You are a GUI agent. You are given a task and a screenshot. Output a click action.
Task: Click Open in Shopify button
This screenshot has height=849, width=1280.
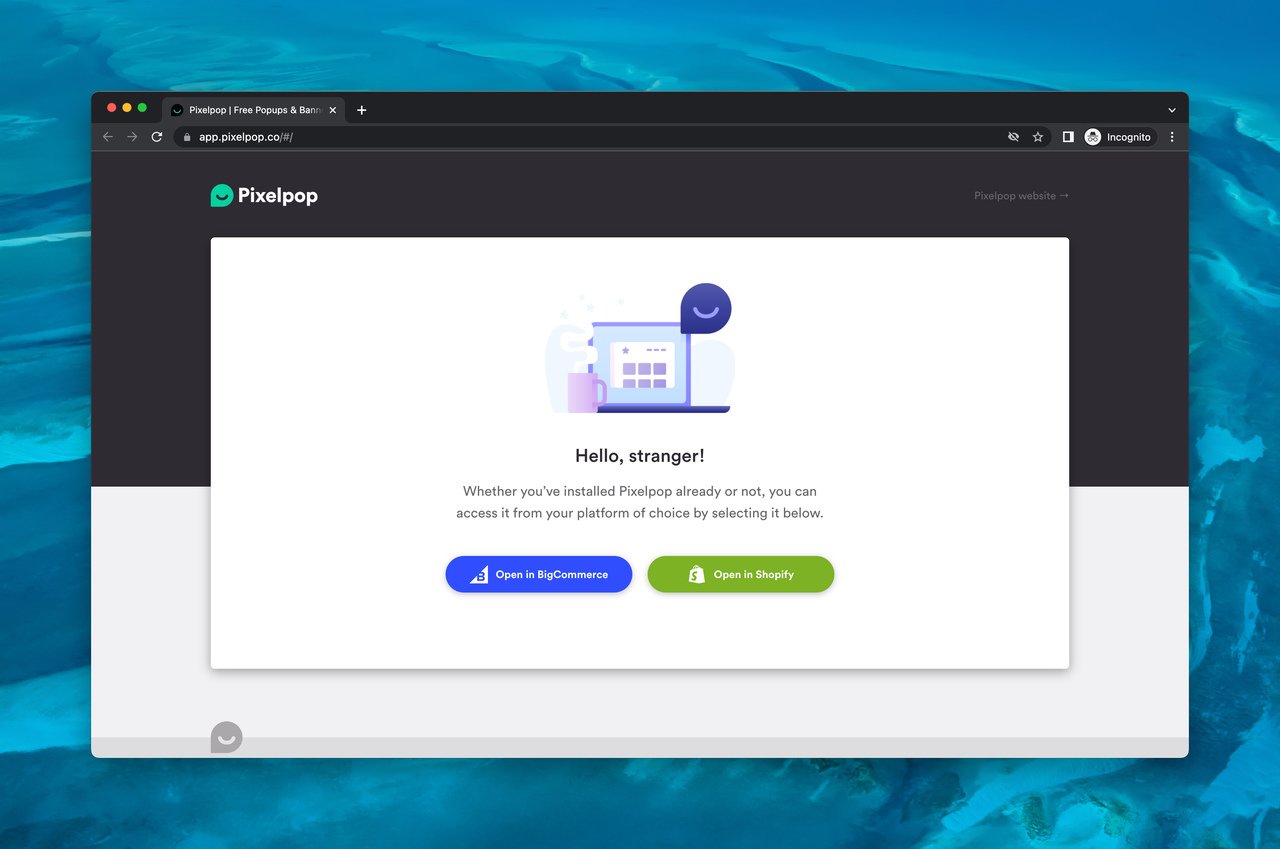[x=741, y=575]
